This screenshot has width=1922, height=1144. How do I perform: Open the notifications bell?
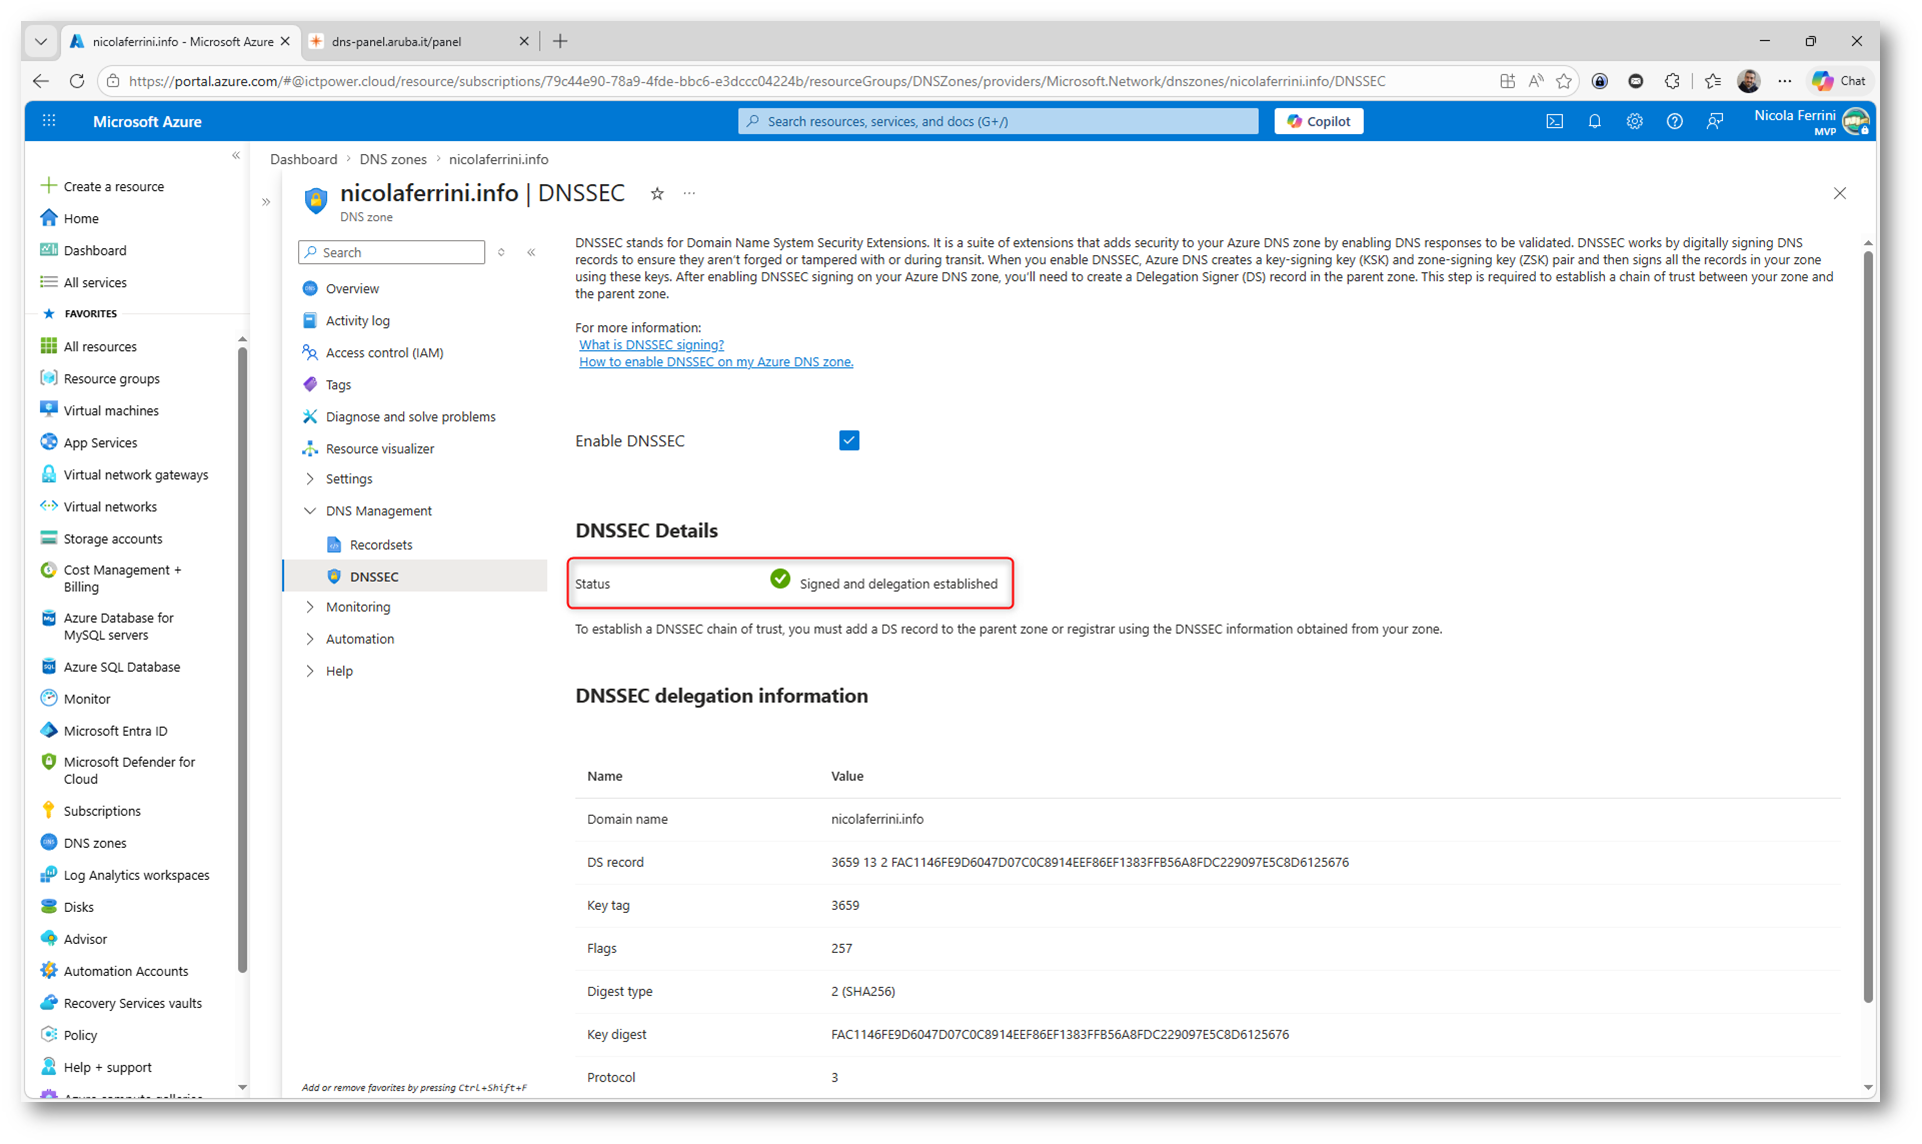(x=1594, y=121)
